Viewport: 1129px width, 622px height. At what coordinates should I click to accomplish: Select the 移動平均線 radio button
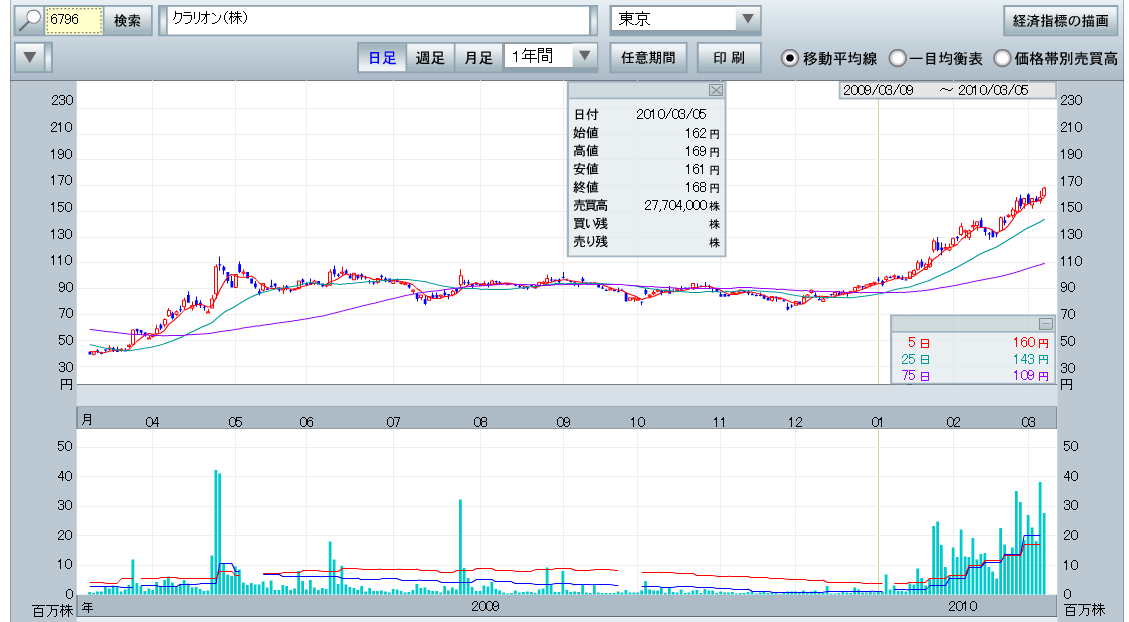coord(789,58)
